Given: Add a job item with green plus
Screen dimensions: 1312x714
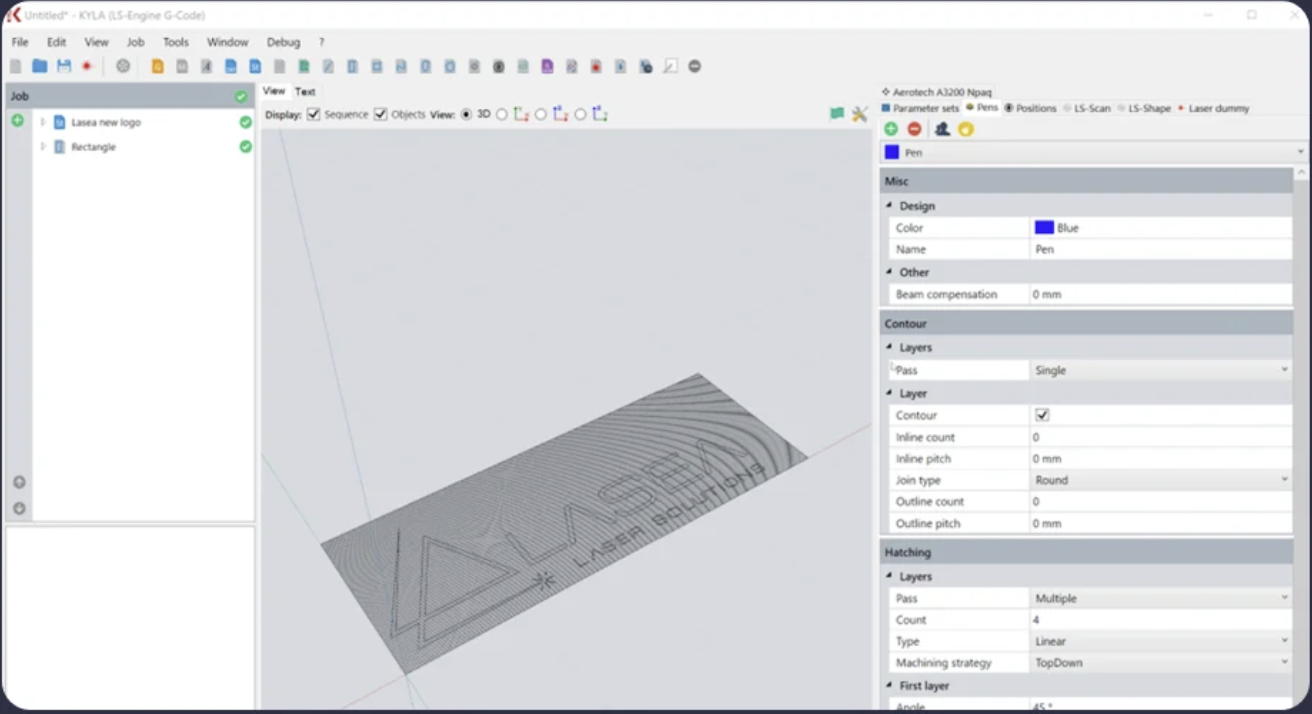Looking at the screenshot, I should click(17, 121).
